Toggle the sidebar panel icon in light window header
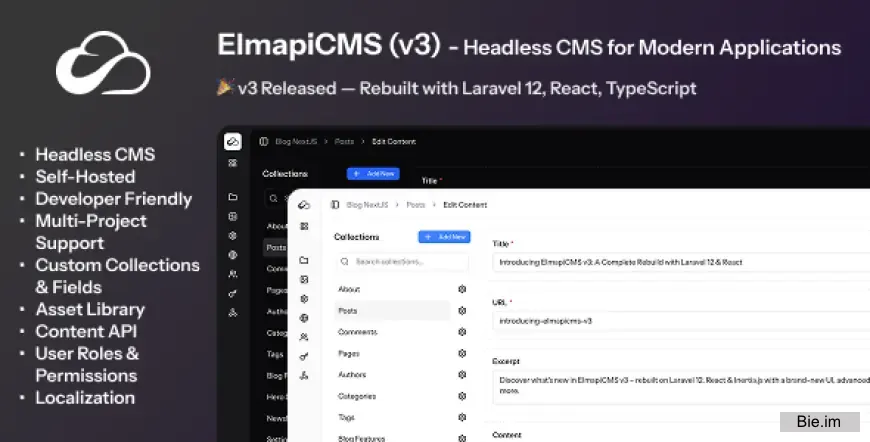Screen dimensions: 870x442 [x=335, y=205]
